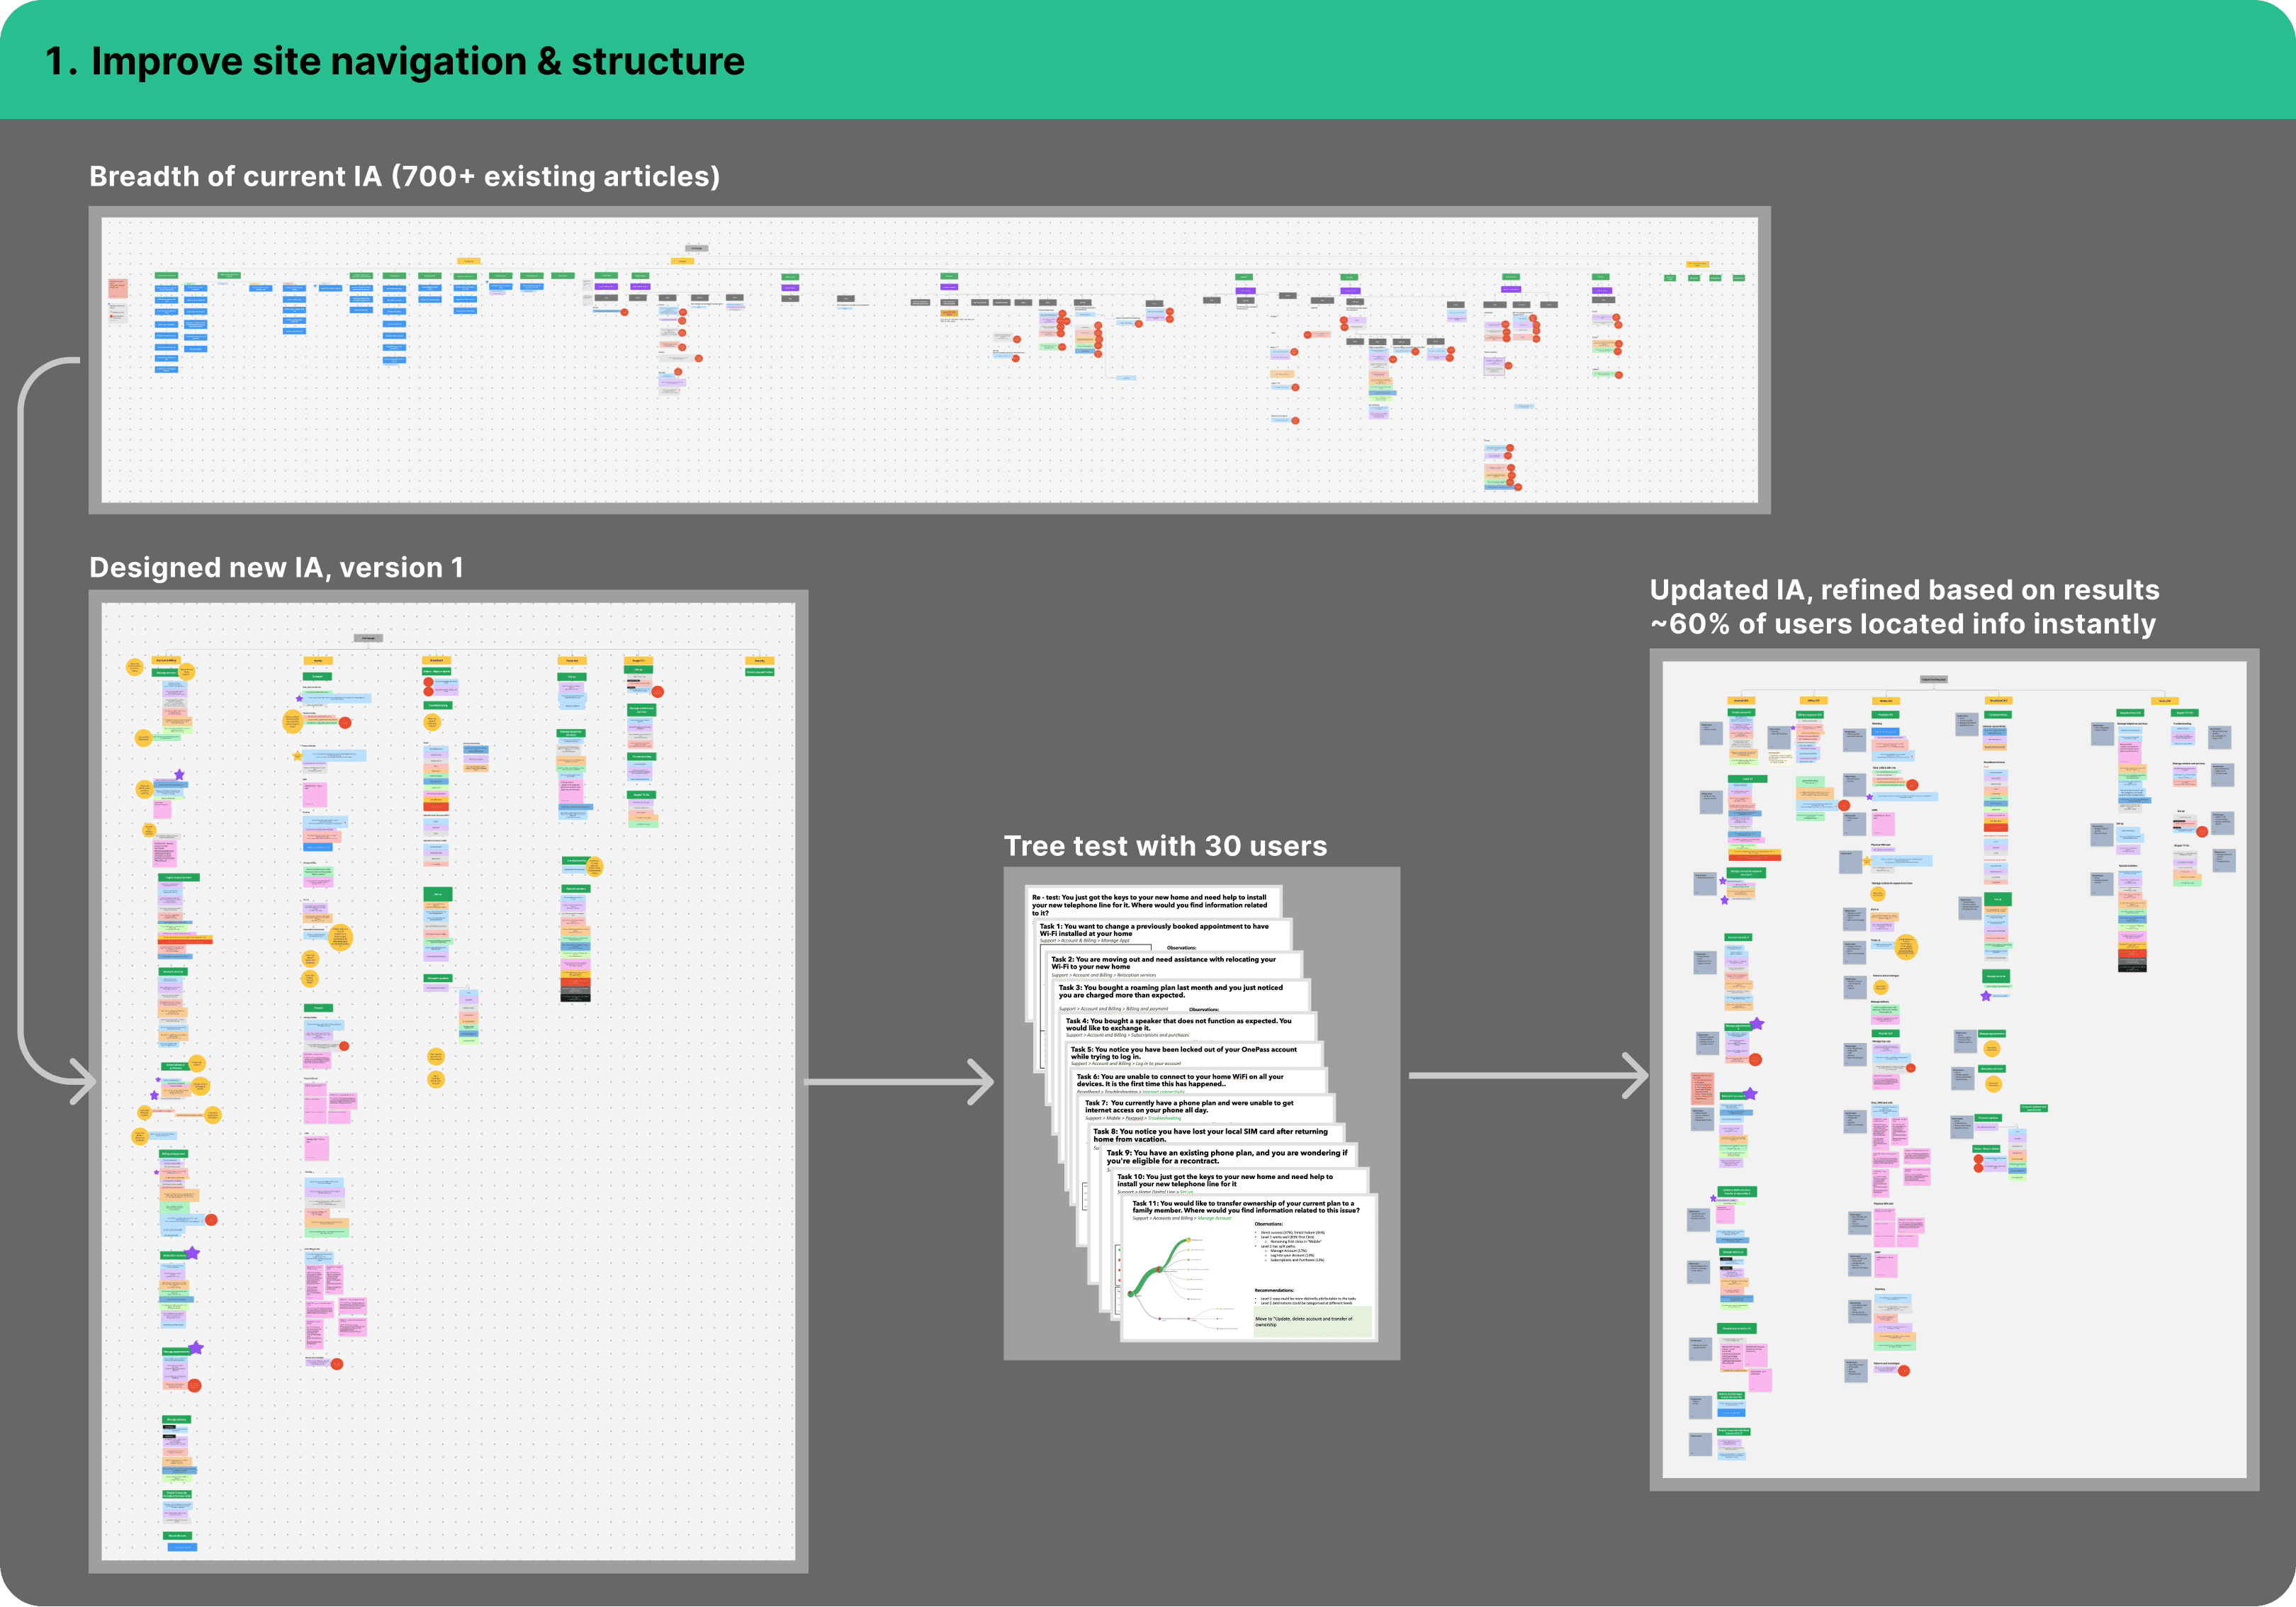Click the Tree test with 30 users heading

click(1165, 846)
